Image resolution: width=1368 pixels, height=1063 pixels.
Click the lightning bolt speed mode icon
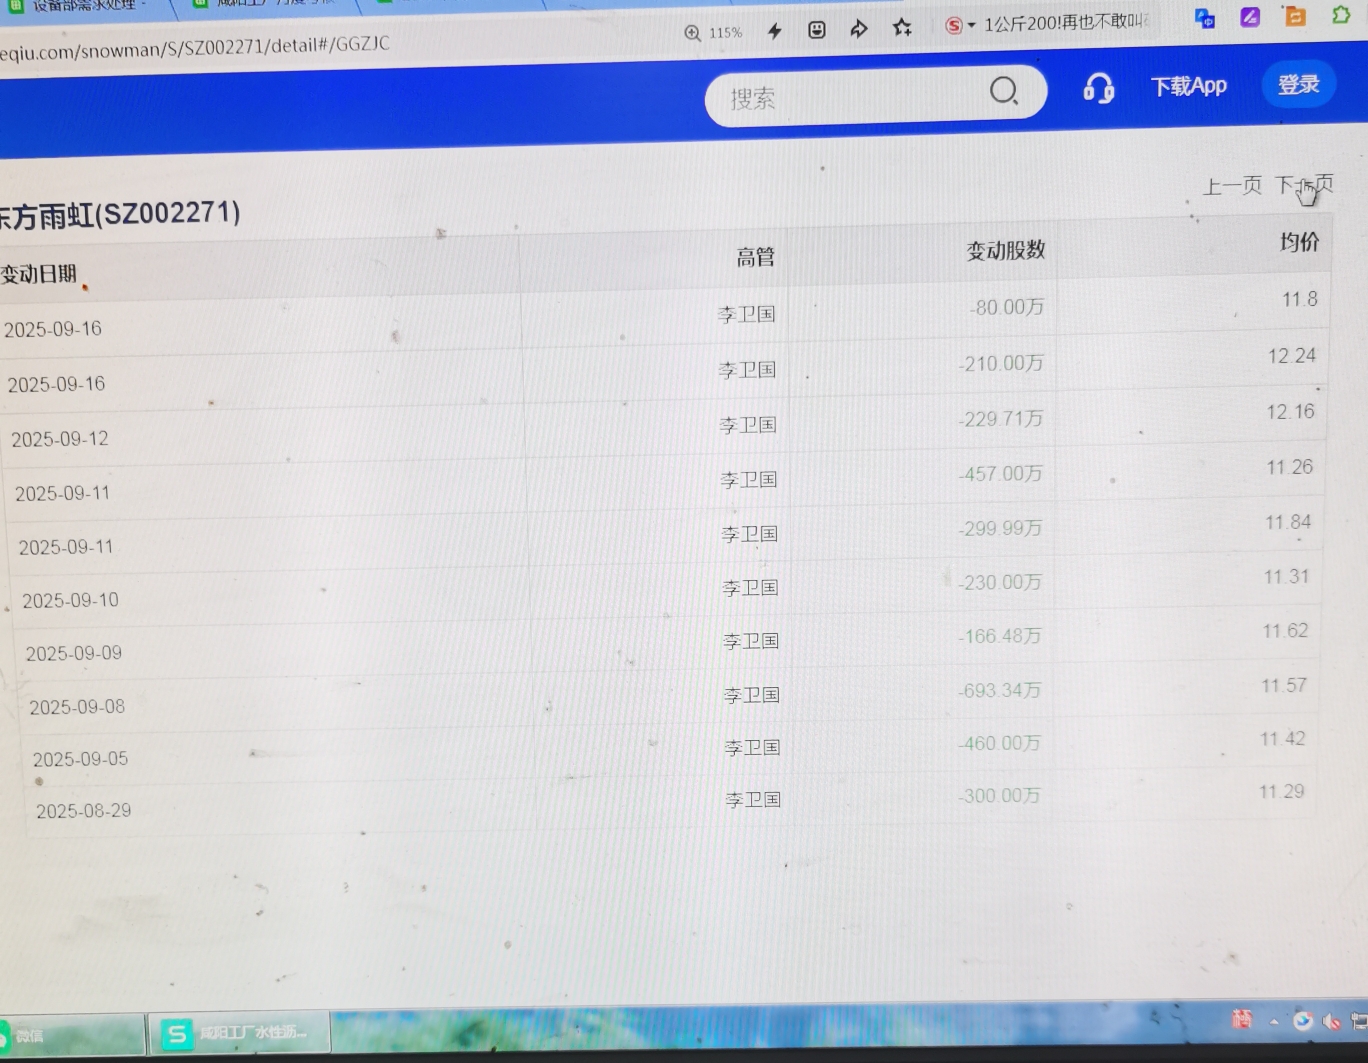click(775, 31)
